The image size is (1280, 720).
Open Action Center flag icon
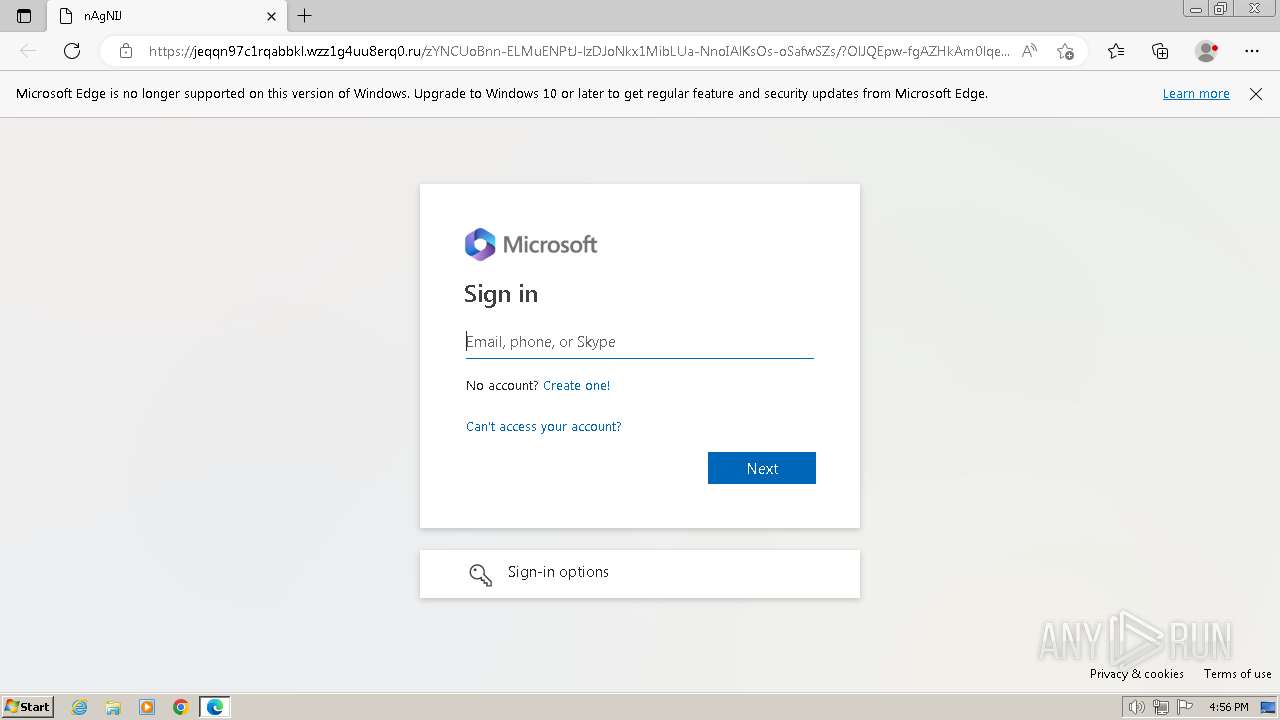pos(1185,707)
